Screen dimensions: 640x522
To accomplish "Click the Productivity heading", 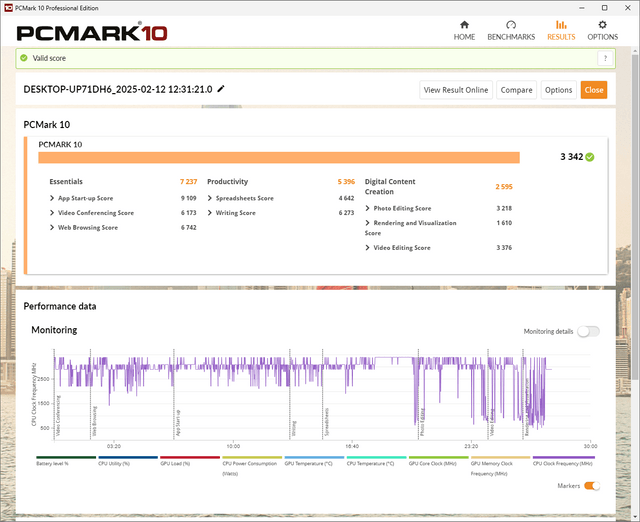I will (227, 182).
